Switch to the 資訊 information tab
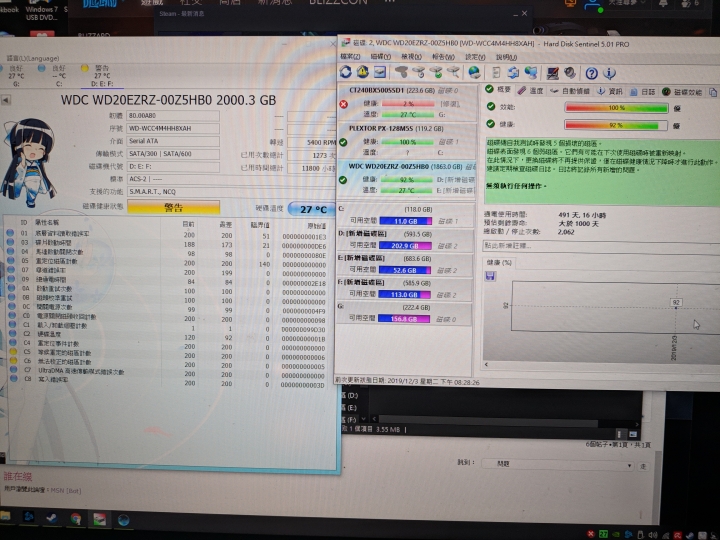 pos(610,91)
